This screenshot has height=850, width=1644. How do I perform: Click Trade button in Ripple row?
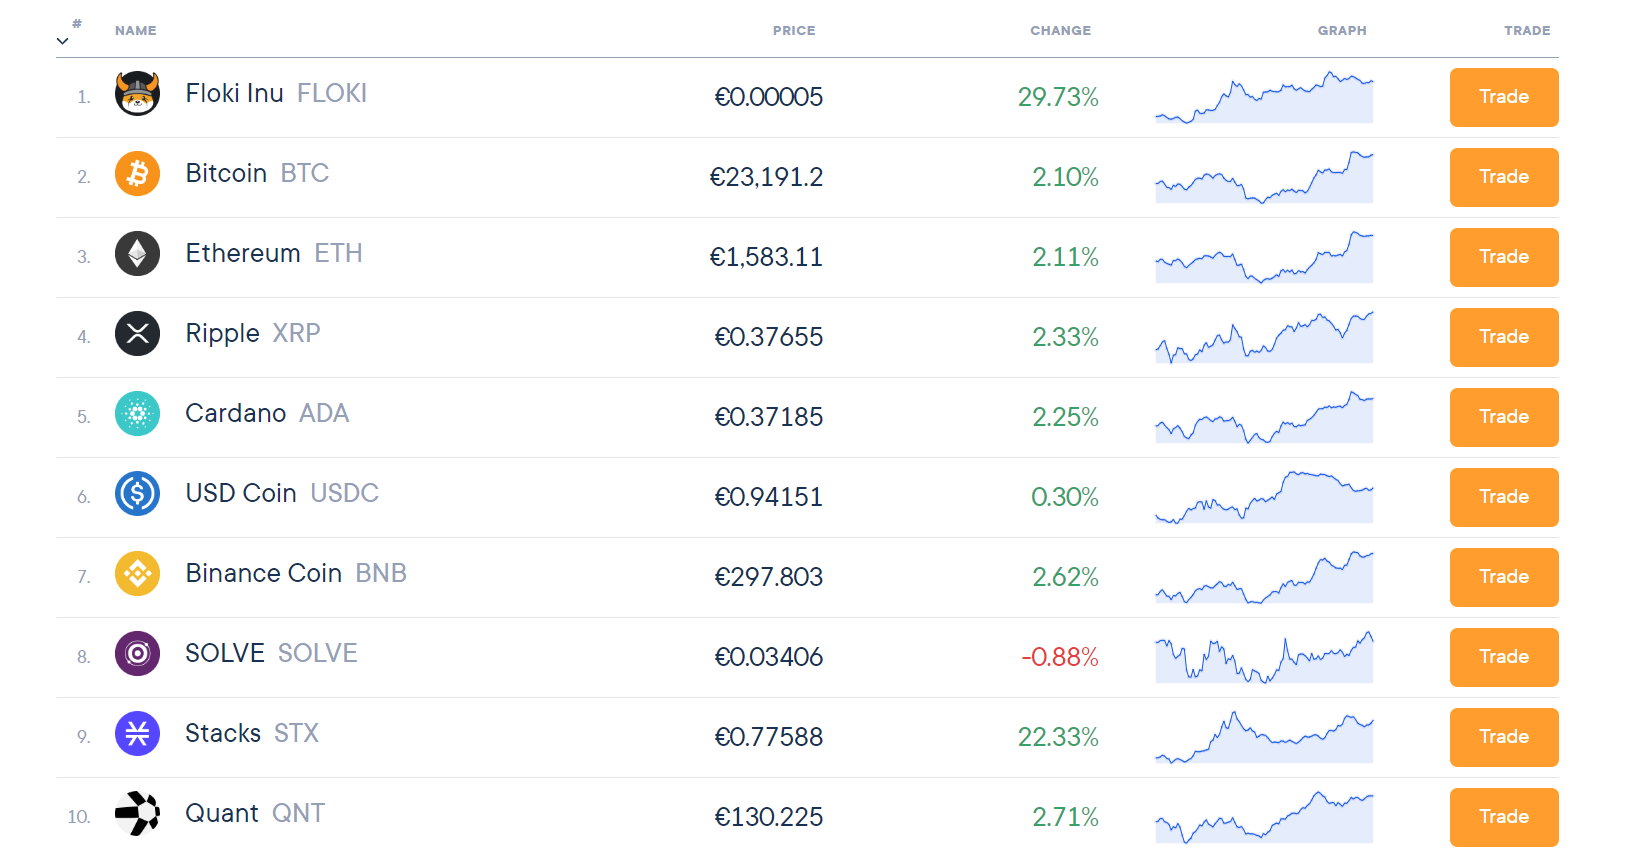[x=1504, y=337]
